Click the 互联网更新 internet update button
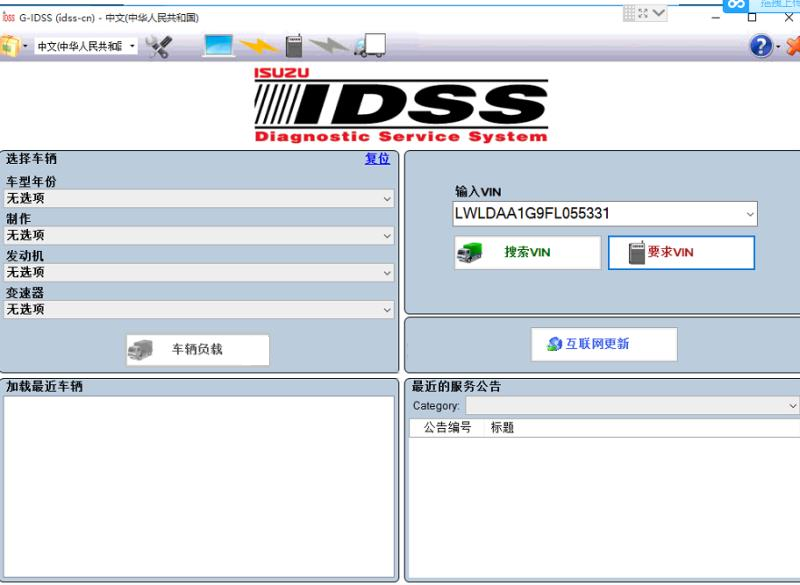Image resolution: width=800 pixels, height=585 pixels. tap(604, 344)
